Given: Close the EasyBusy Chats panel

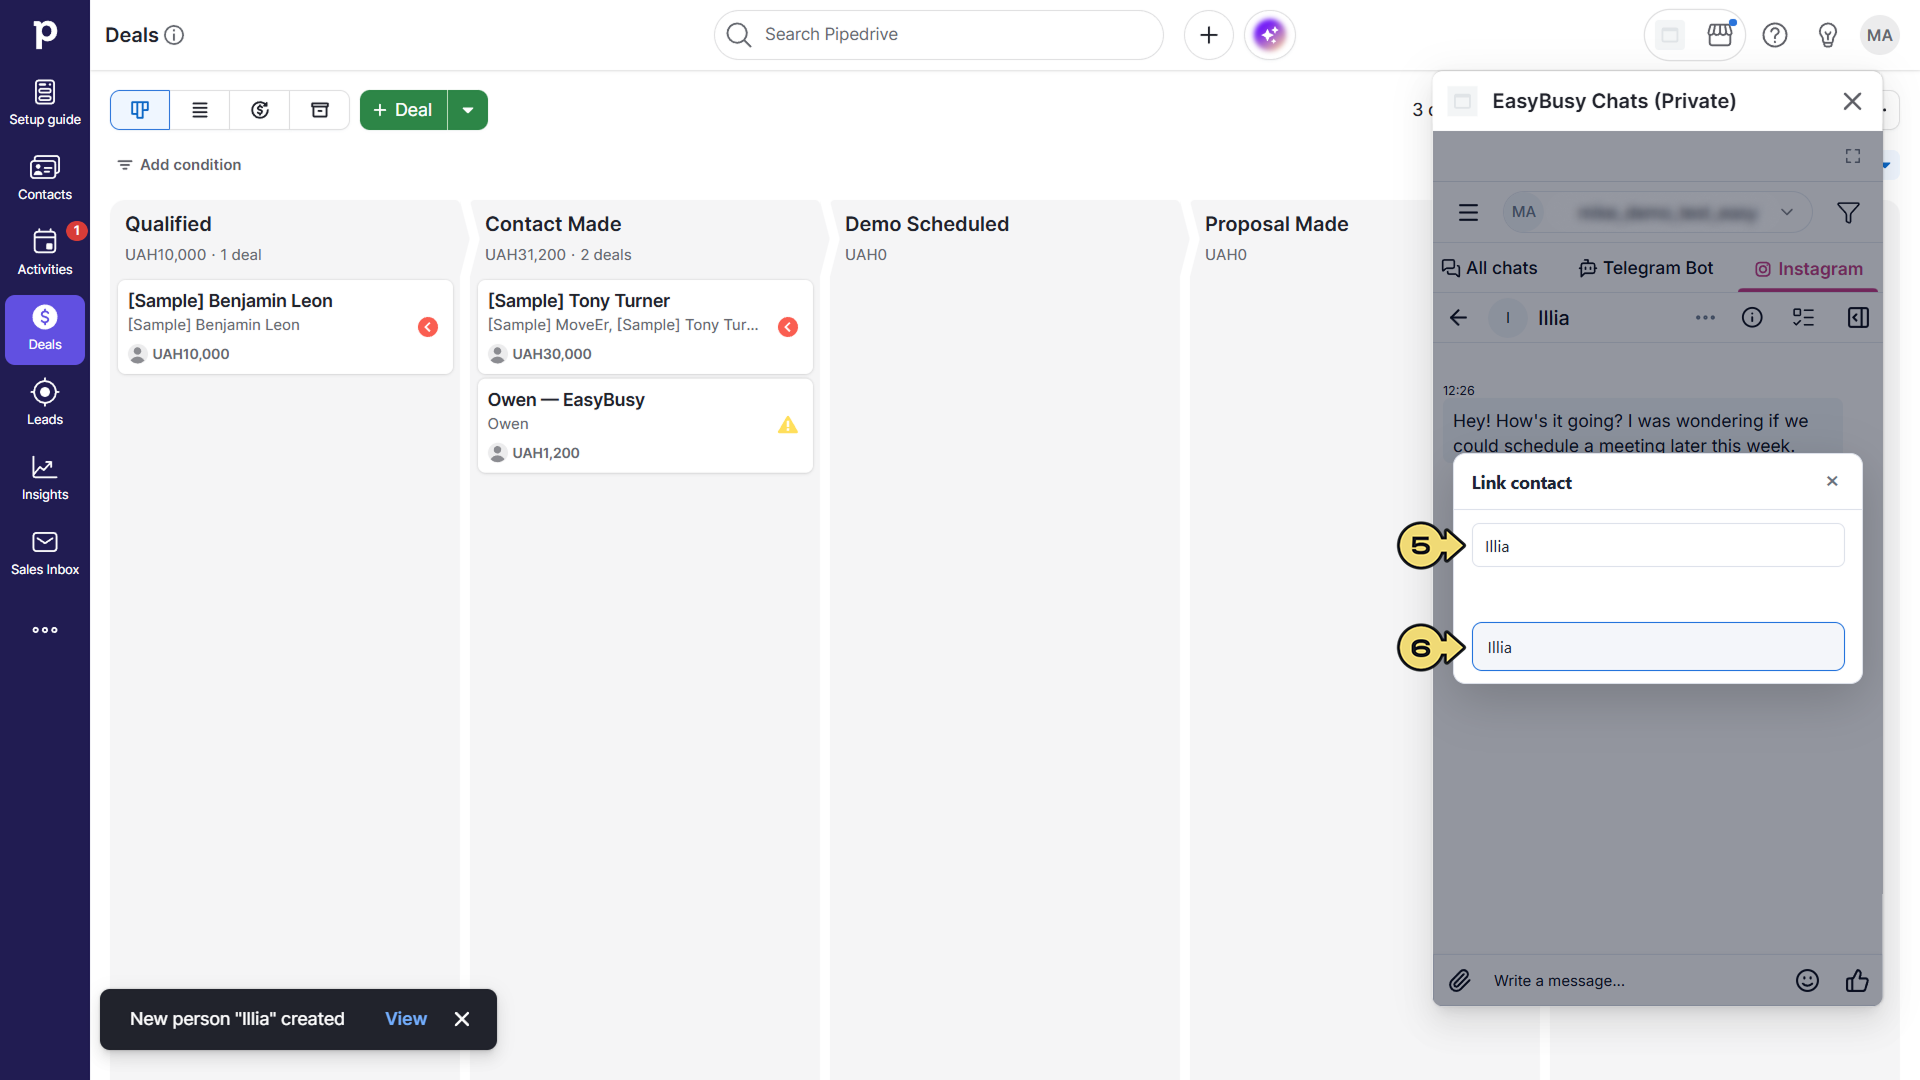Looking at the screenshot, I should click(1852, 101).
